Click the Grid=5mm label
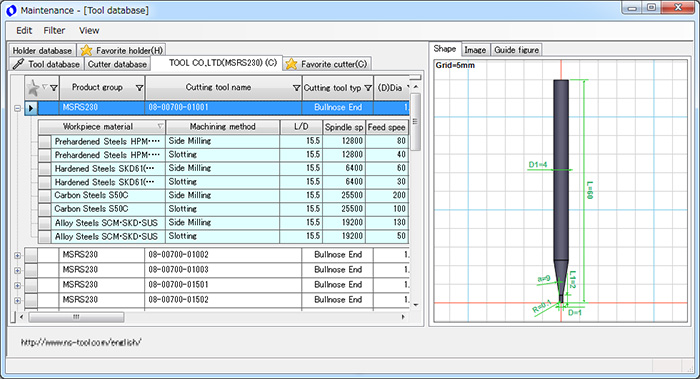Image resolution: width=700 pixels, height=379 pixels. click(x=455, y=65)
